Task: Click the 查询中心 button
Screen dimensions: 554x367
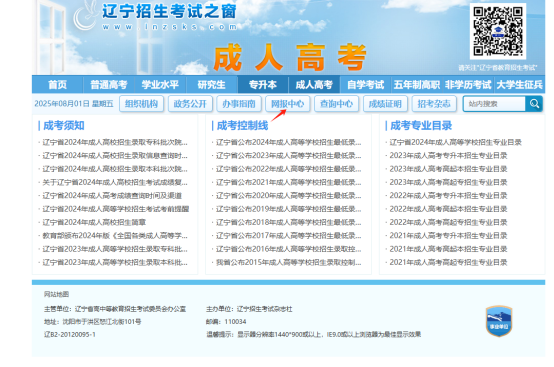Action: [336, 104]
